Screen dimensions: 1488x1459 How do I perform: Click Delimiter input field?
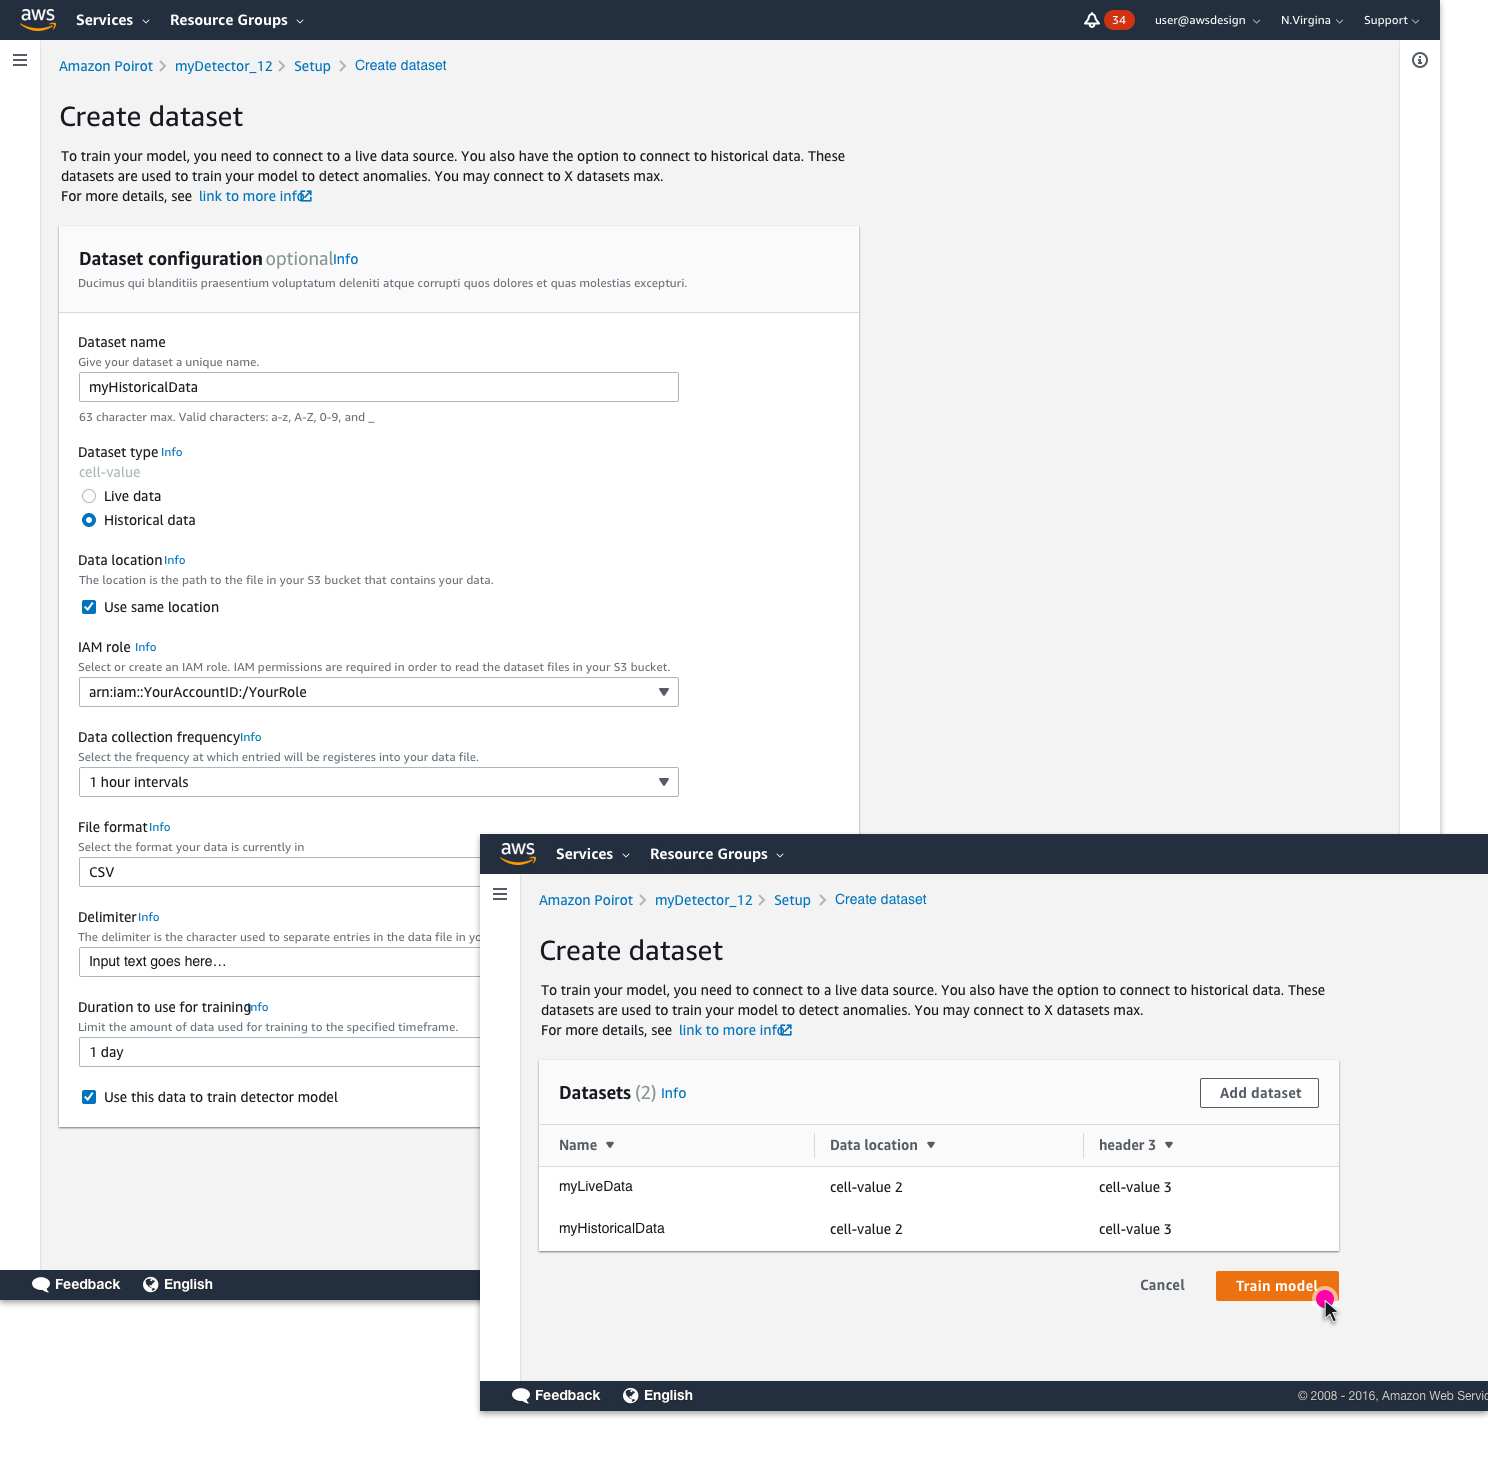tap(279, 962)
